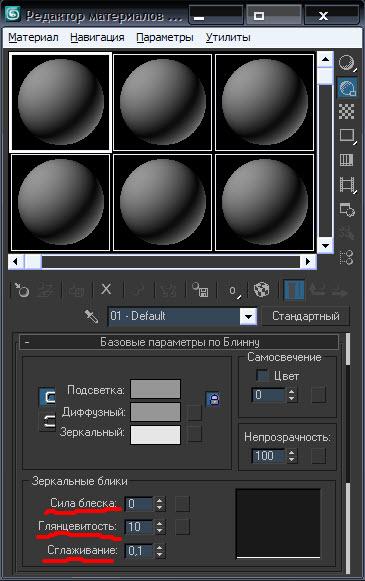
Task: Open the material editor Options icon
Action: pyautogui.click(x=347, y=209)
